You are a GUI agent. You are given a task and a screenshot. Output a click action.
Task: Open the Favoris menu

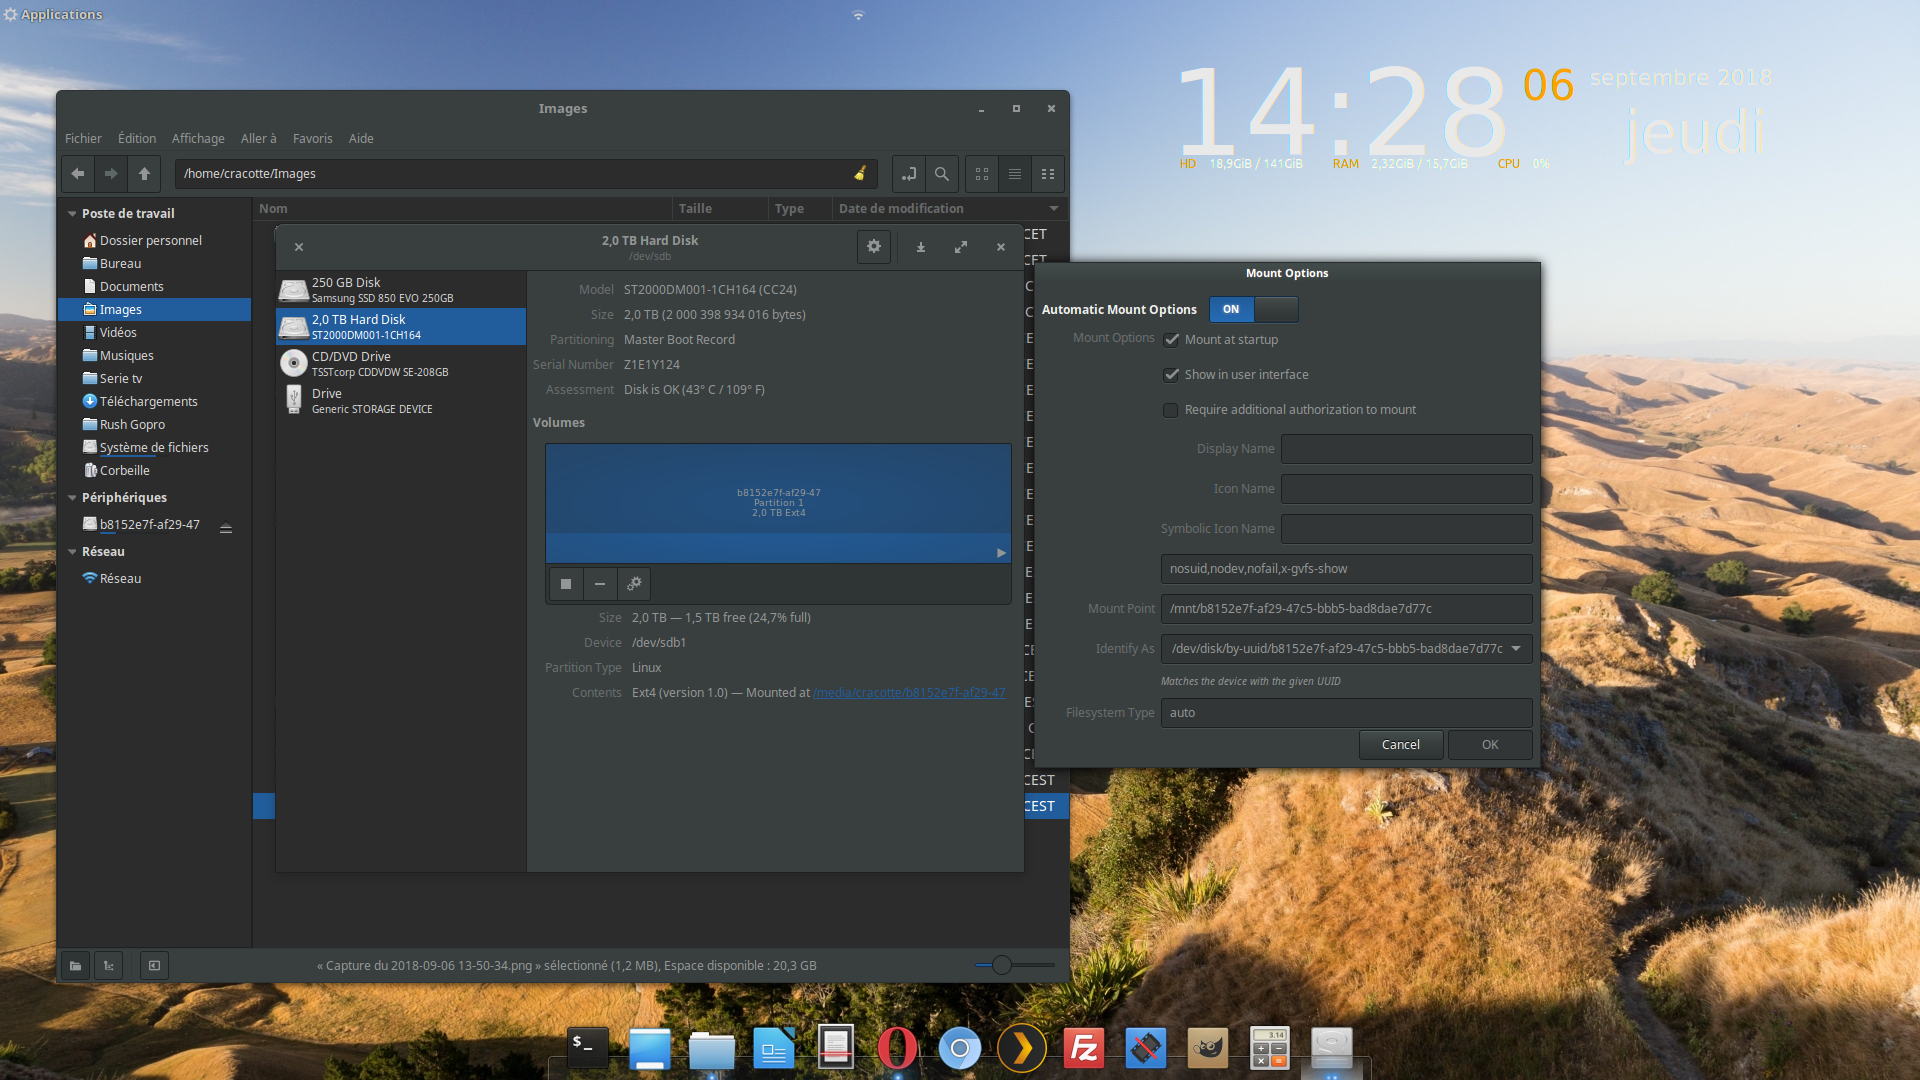pyautogui.click(x=312, y=139)
